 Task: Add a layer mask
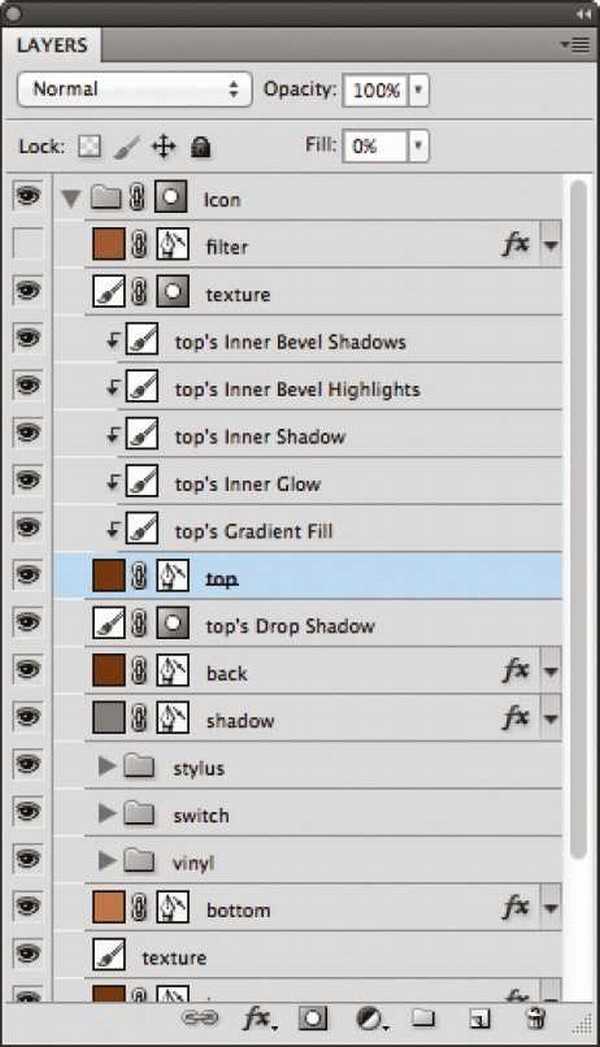[313, 1018]
